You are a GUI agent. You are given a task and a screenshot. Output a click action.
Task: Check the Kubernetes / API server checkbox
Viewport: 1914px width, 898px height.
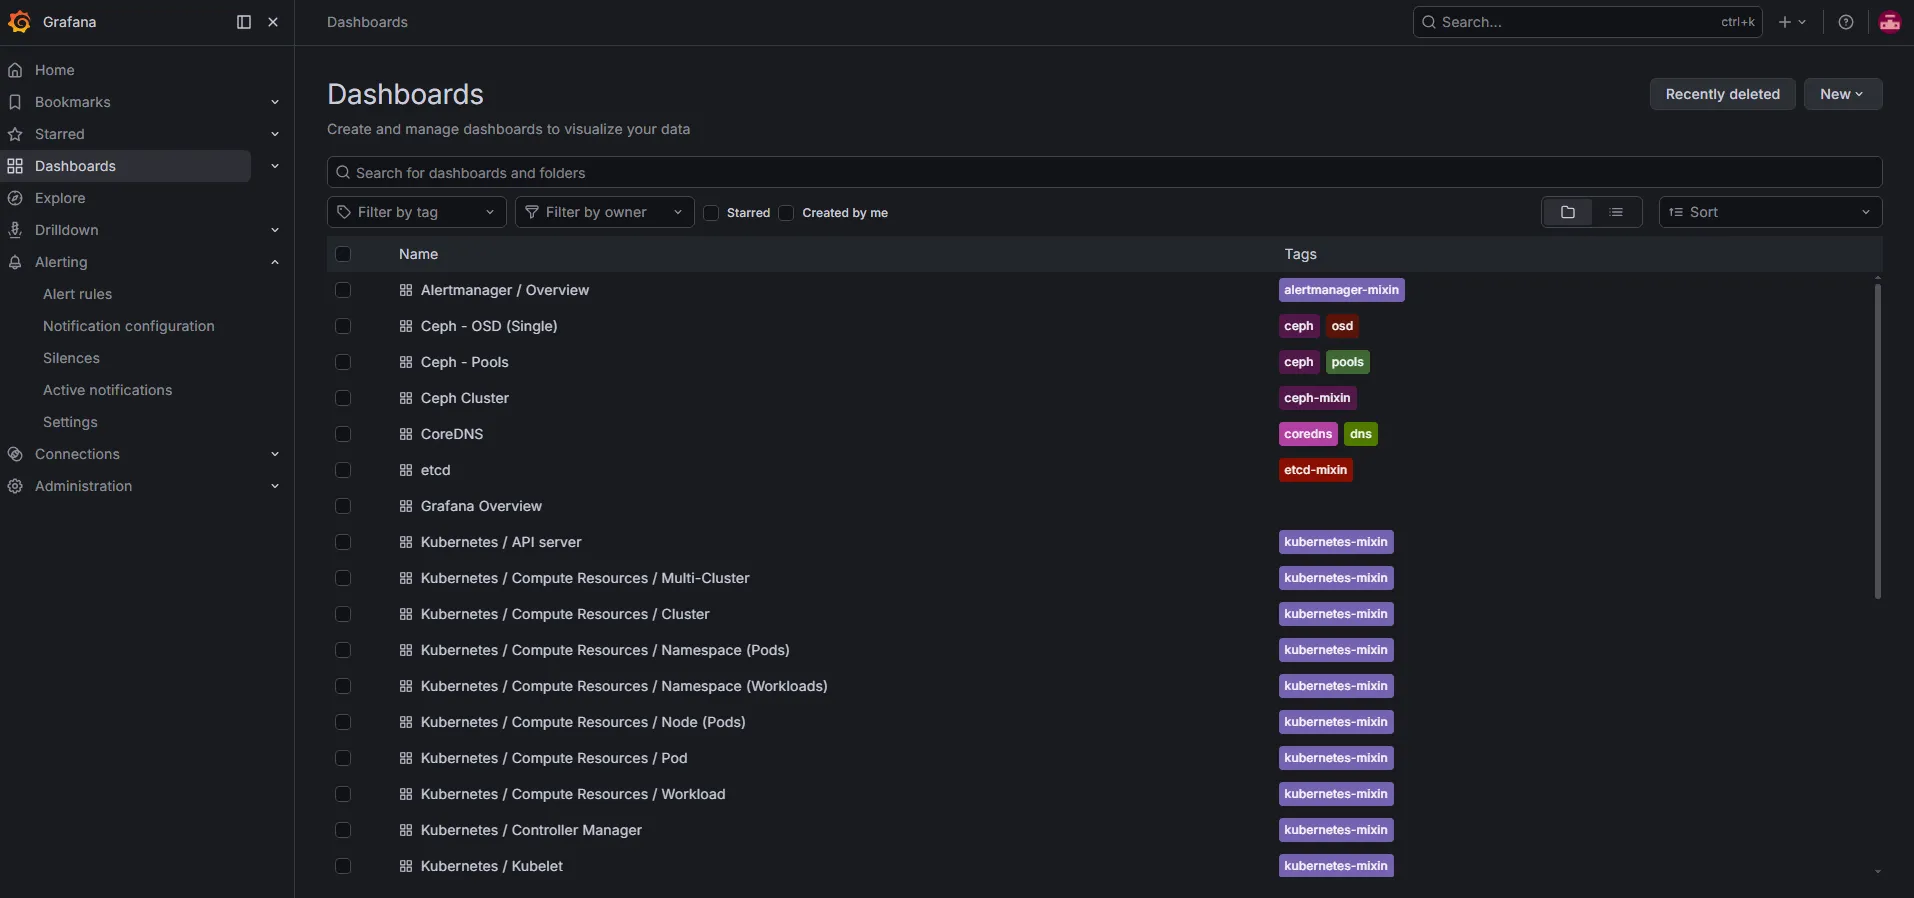[x=343, y=542]
